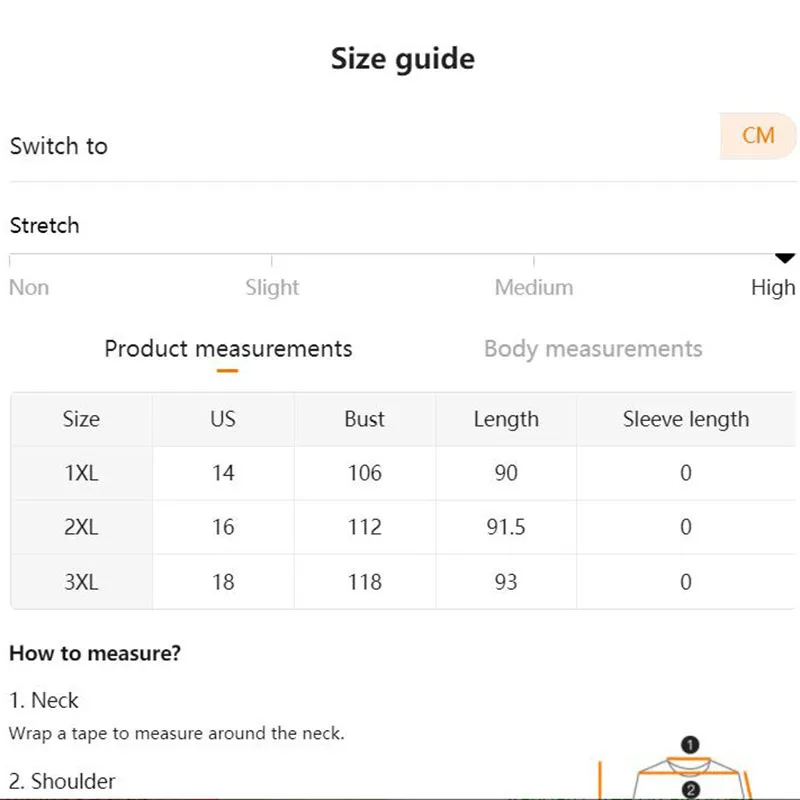The image size is (800, 800).
Task: Select the Product measurements tab
Action: (228, 349)
